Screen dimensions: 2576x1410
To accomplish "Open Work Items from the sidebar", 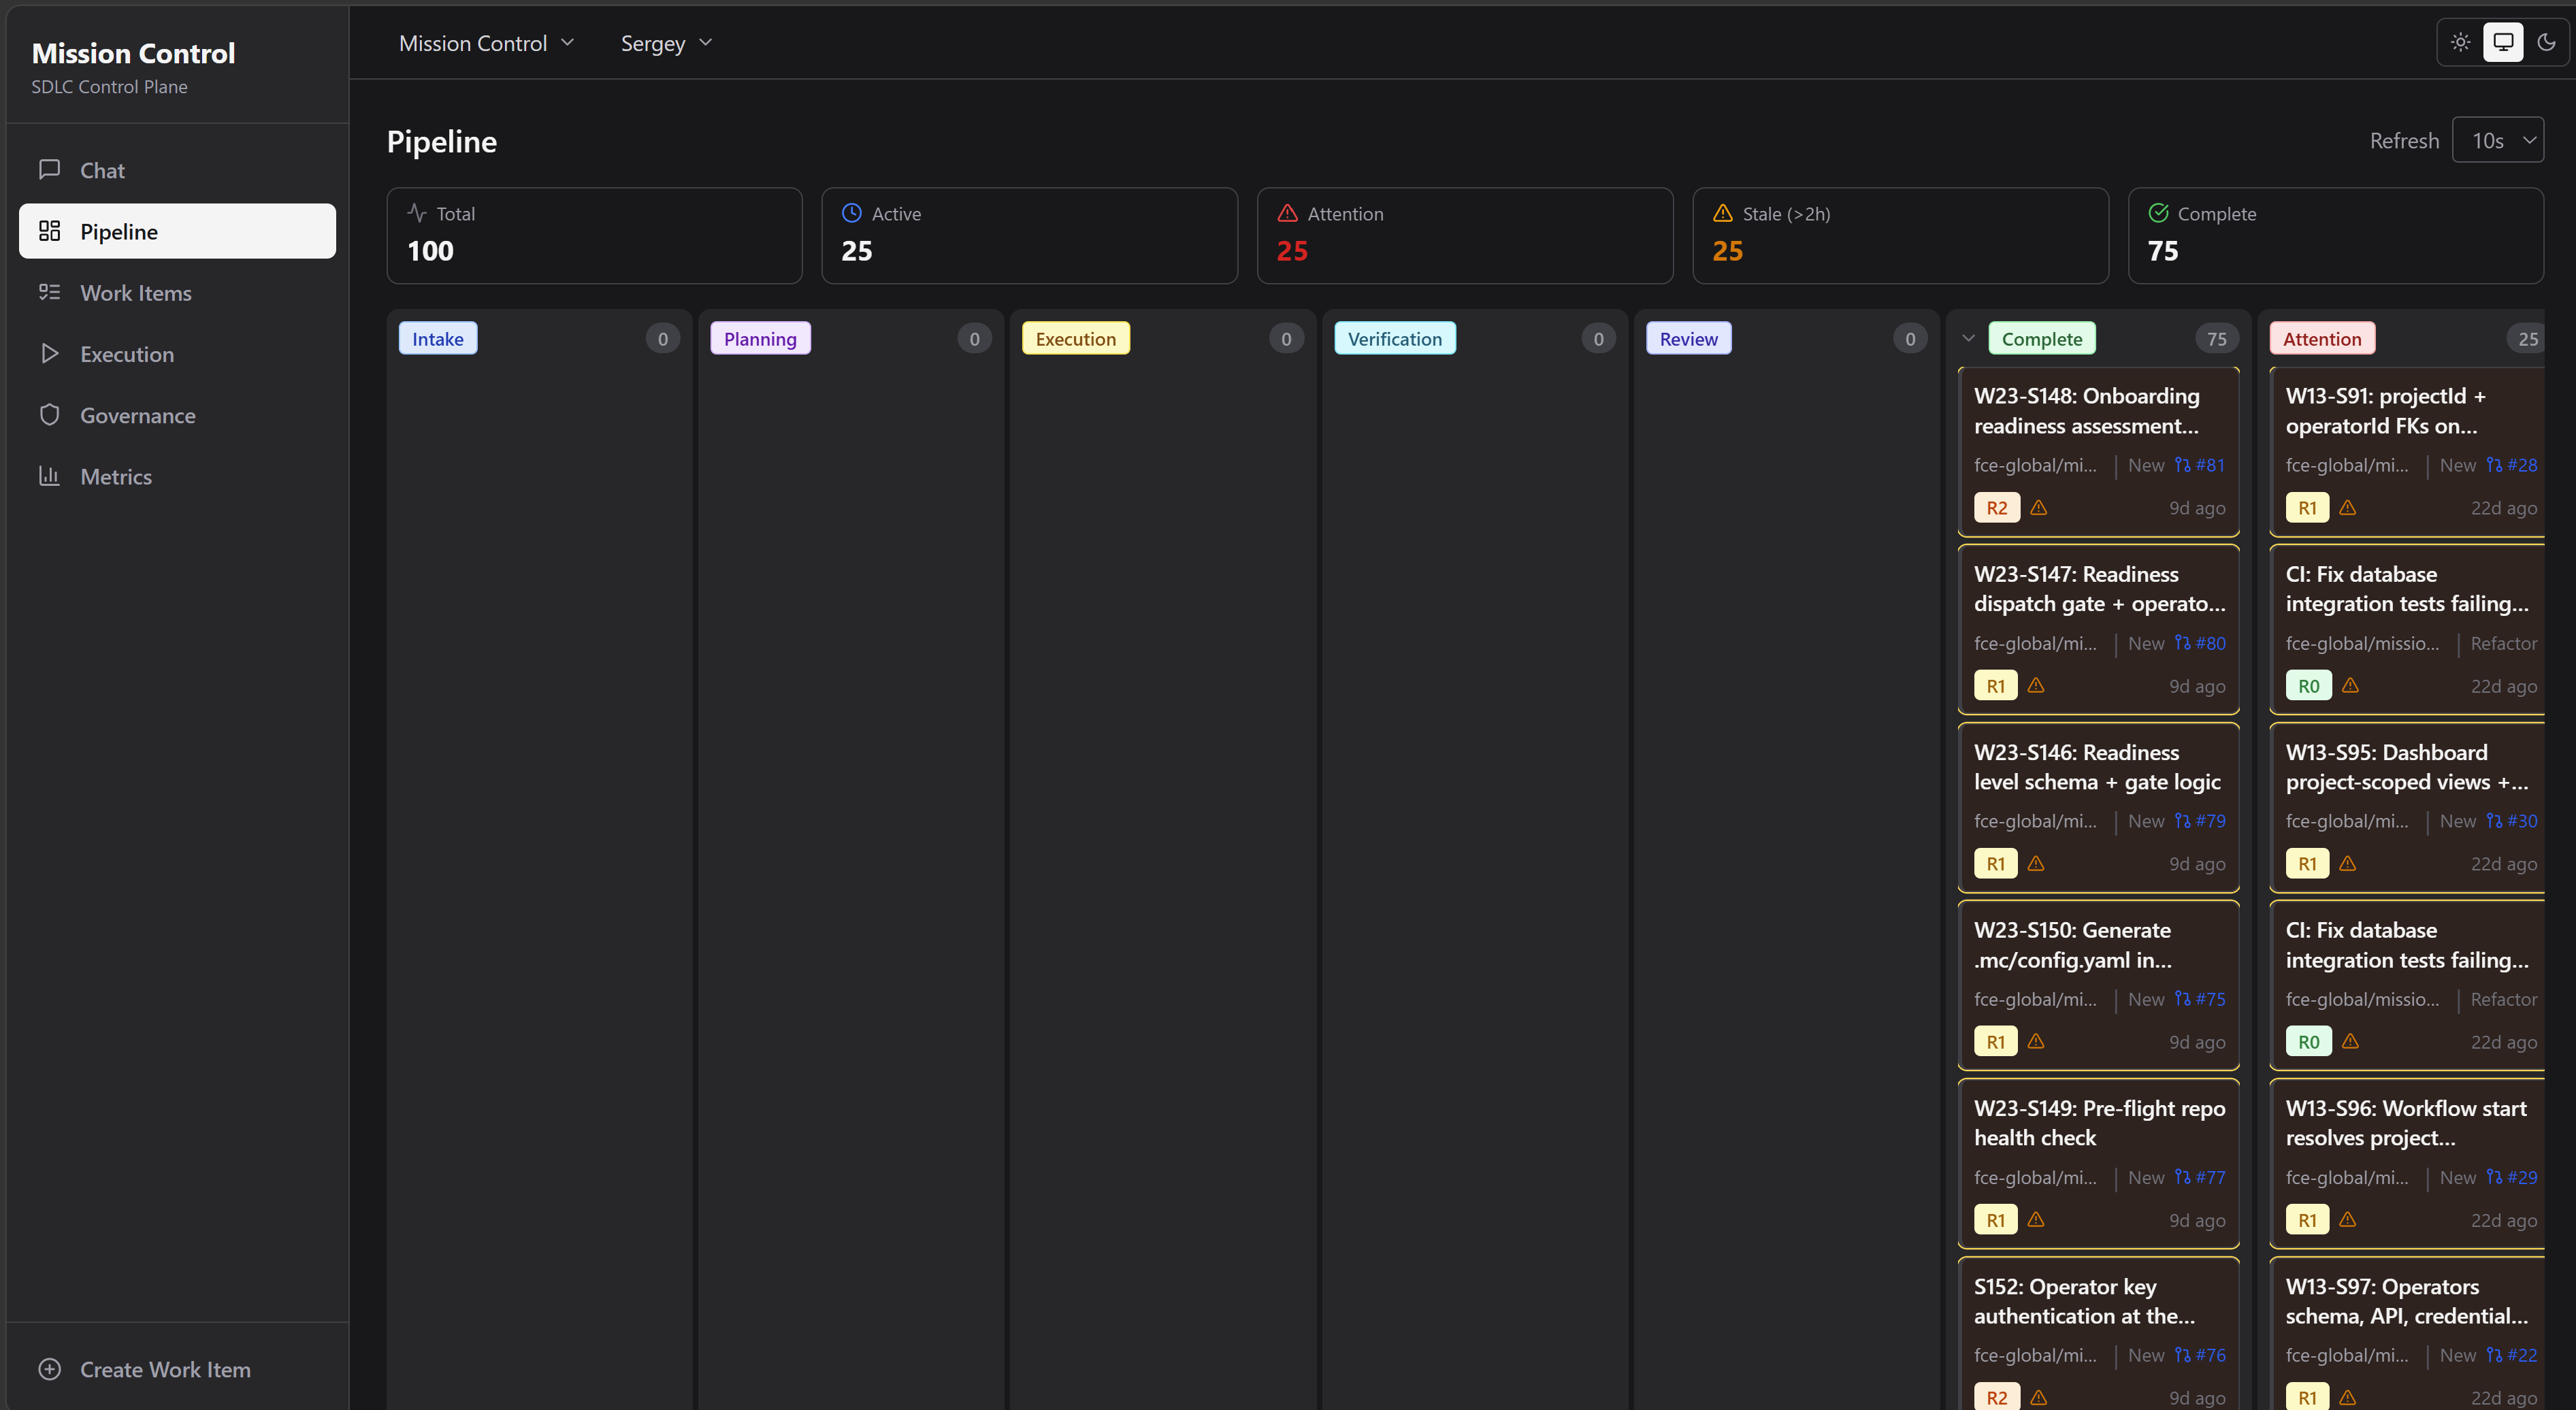I will pos(135,292).
